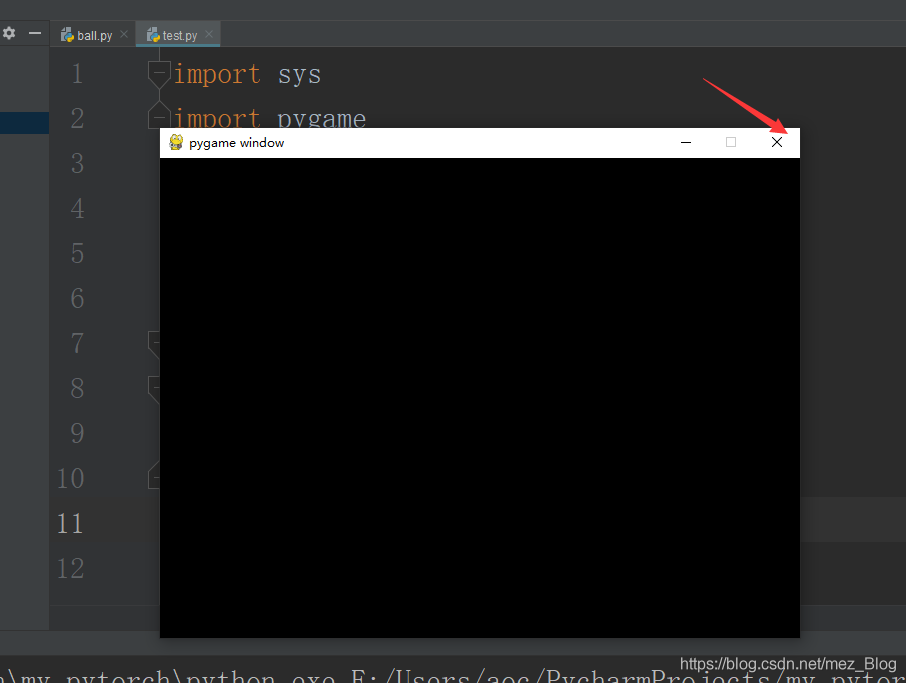
Task: Select the highlighted item in project sidebar
Action: [24, 123]
